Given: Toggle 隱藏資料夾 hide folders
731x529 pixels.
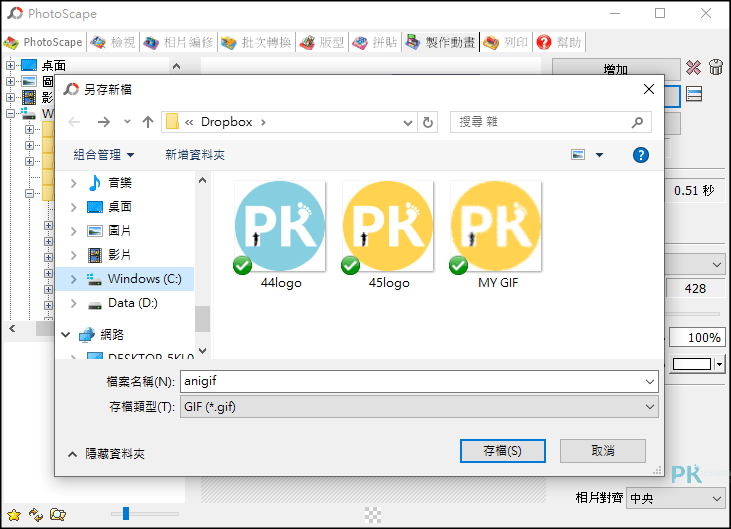Looking at the screenshot, I should [107, 453].
